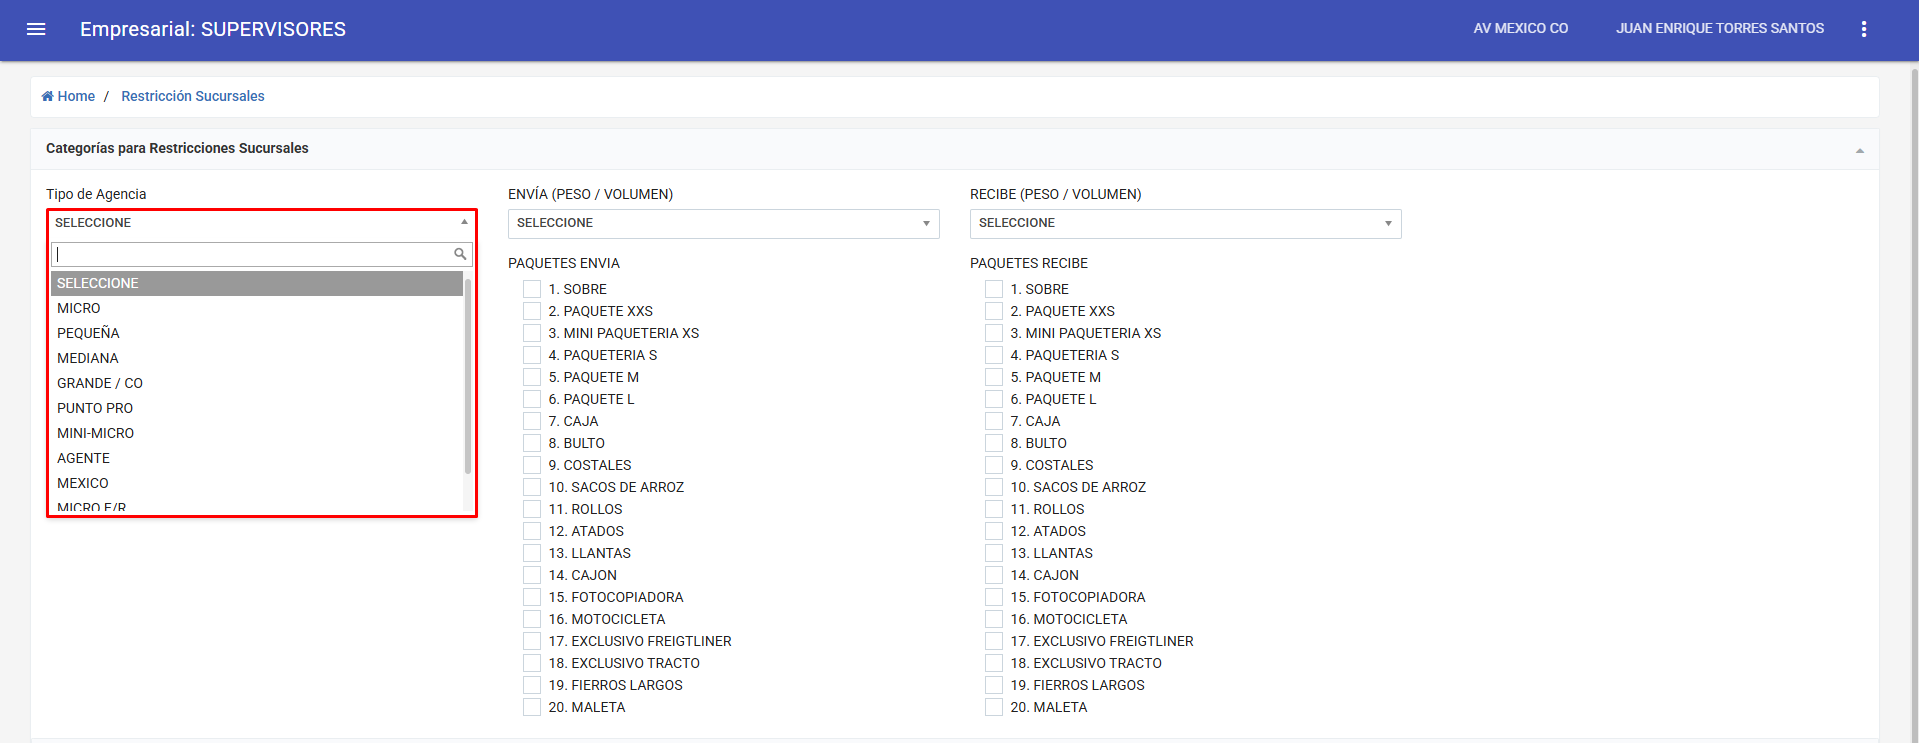Check the 1. SOBRE box under Paquetes Envia
The width and height of the screenshot is (1919, 743).
(x=532, y=289)
